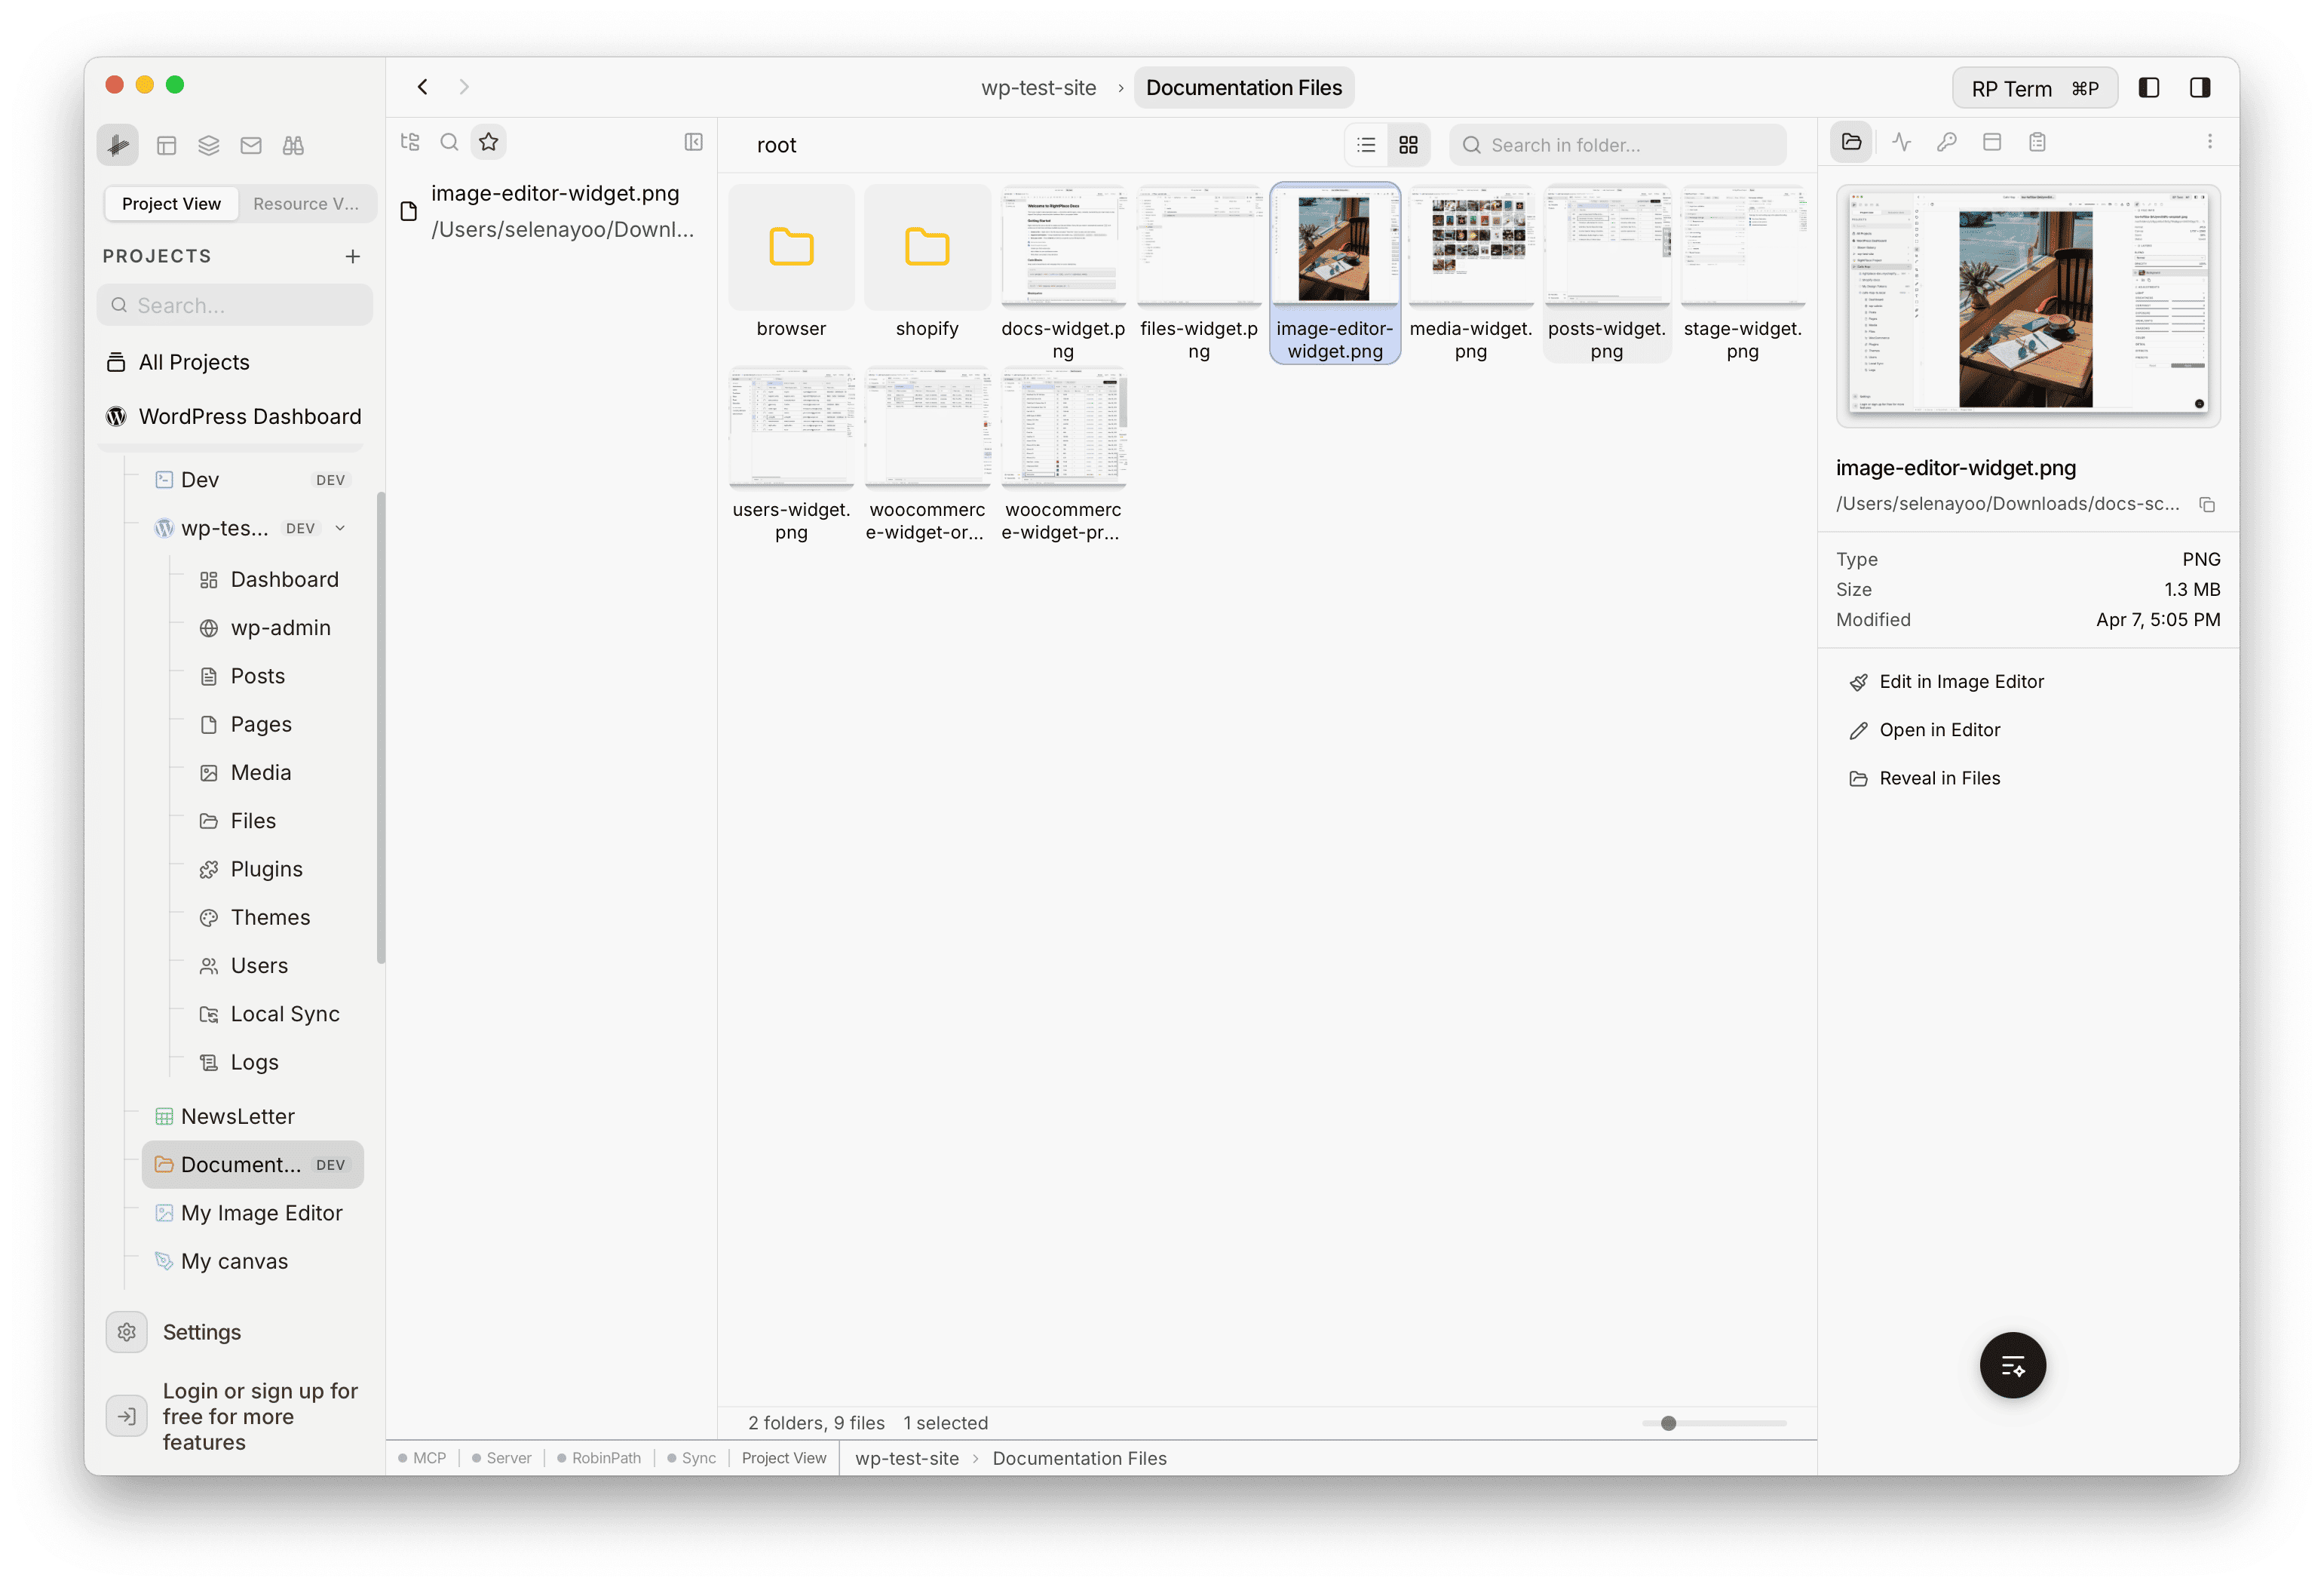The image size is (2324, 1587).
Task: Open the file tree icon above the file list
Action: tap(410, 142)
